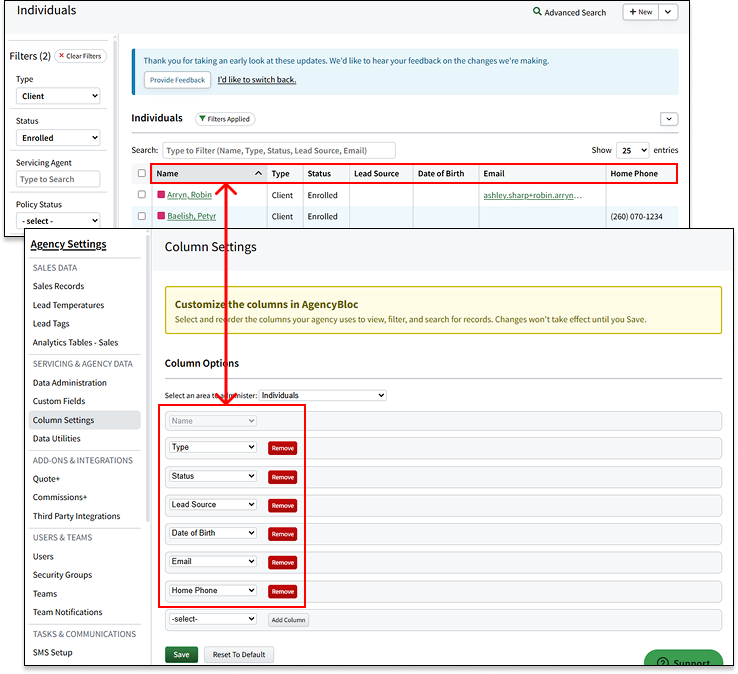The height and width of the screenshot is (674, 738).
Task: Expand the dropdown arrow beside New
Action: (668, 12)
